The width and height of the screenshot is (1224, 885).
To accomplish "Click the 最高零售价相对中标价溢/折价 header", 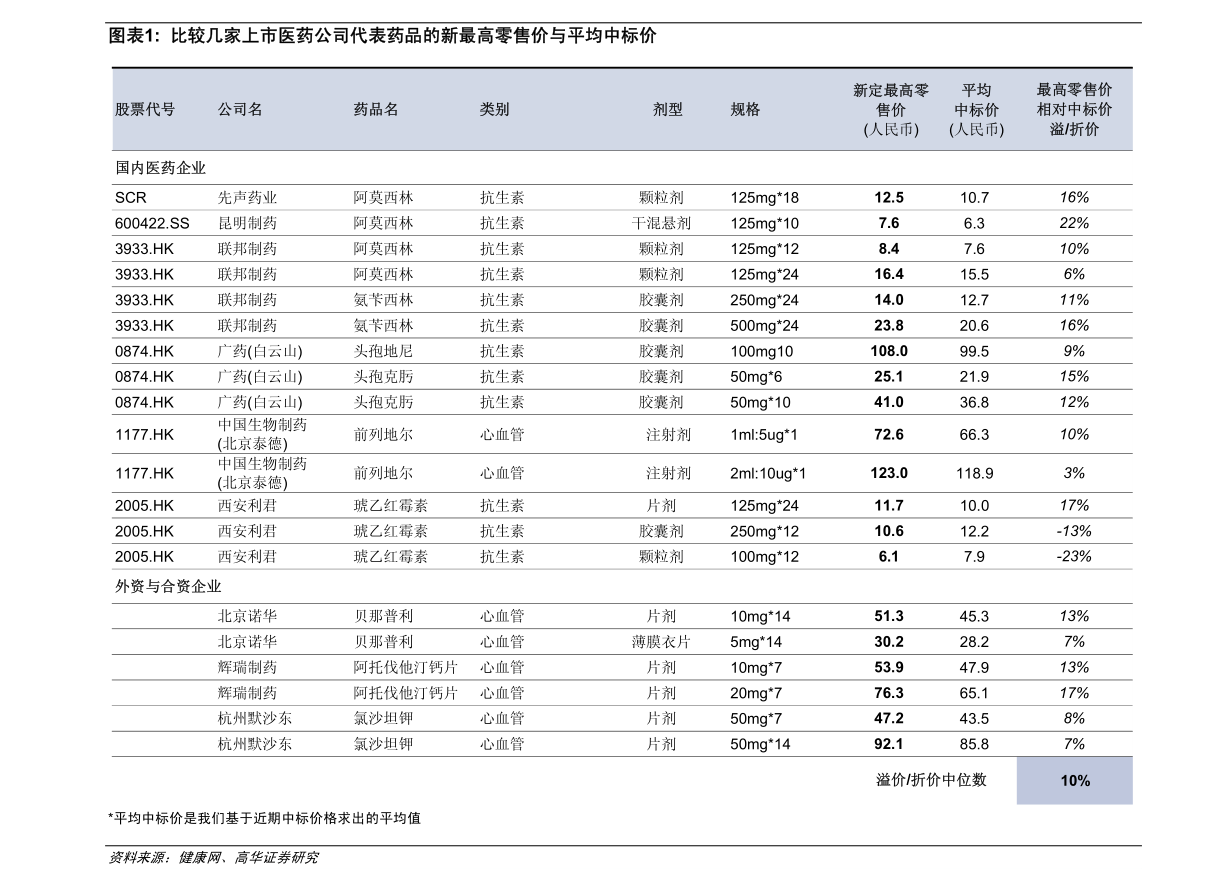I will 1074,110.
